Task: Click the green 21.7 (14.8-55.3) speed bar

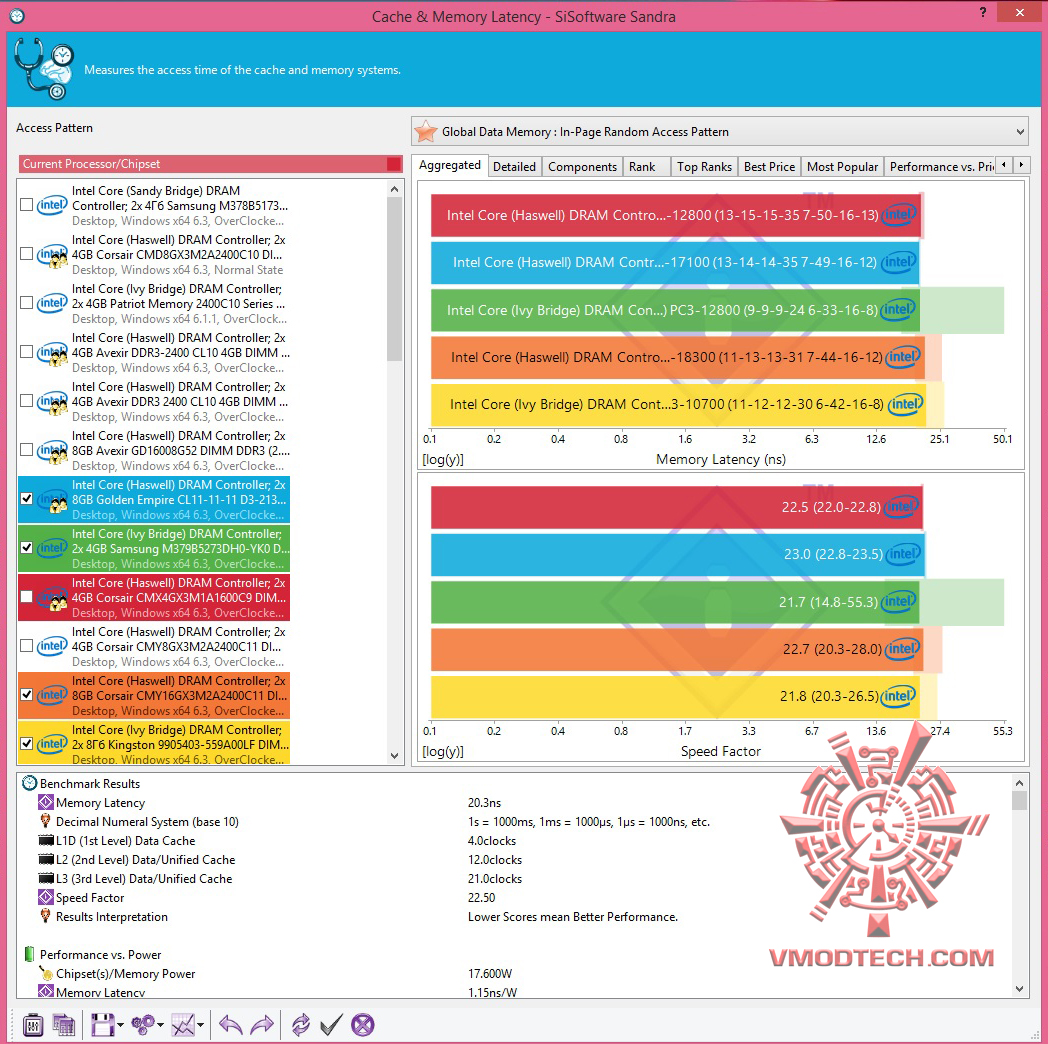Action: click(675, 602)
